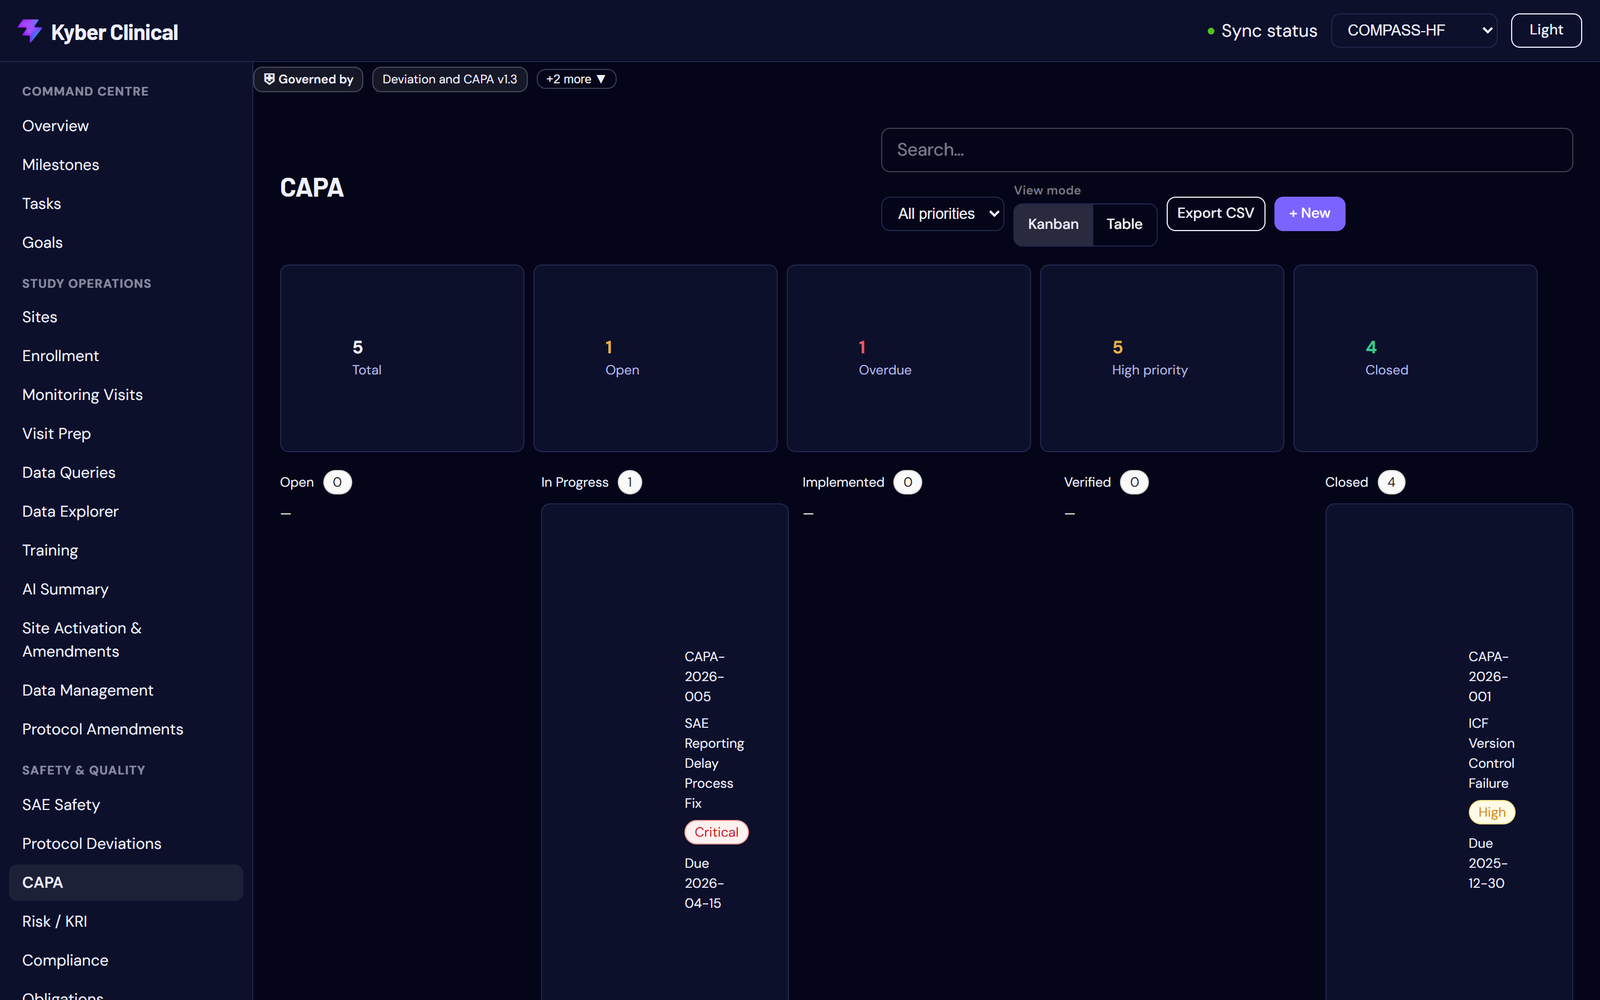
Task: Open AI Summary
Action: point(126,590)
